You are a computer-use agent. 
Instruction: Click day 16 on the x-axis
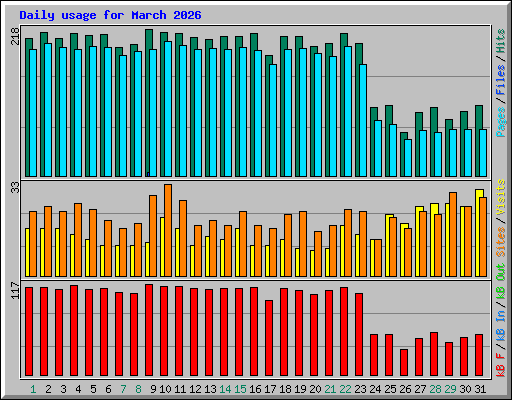pyautogui.click(x=255, y=389)
